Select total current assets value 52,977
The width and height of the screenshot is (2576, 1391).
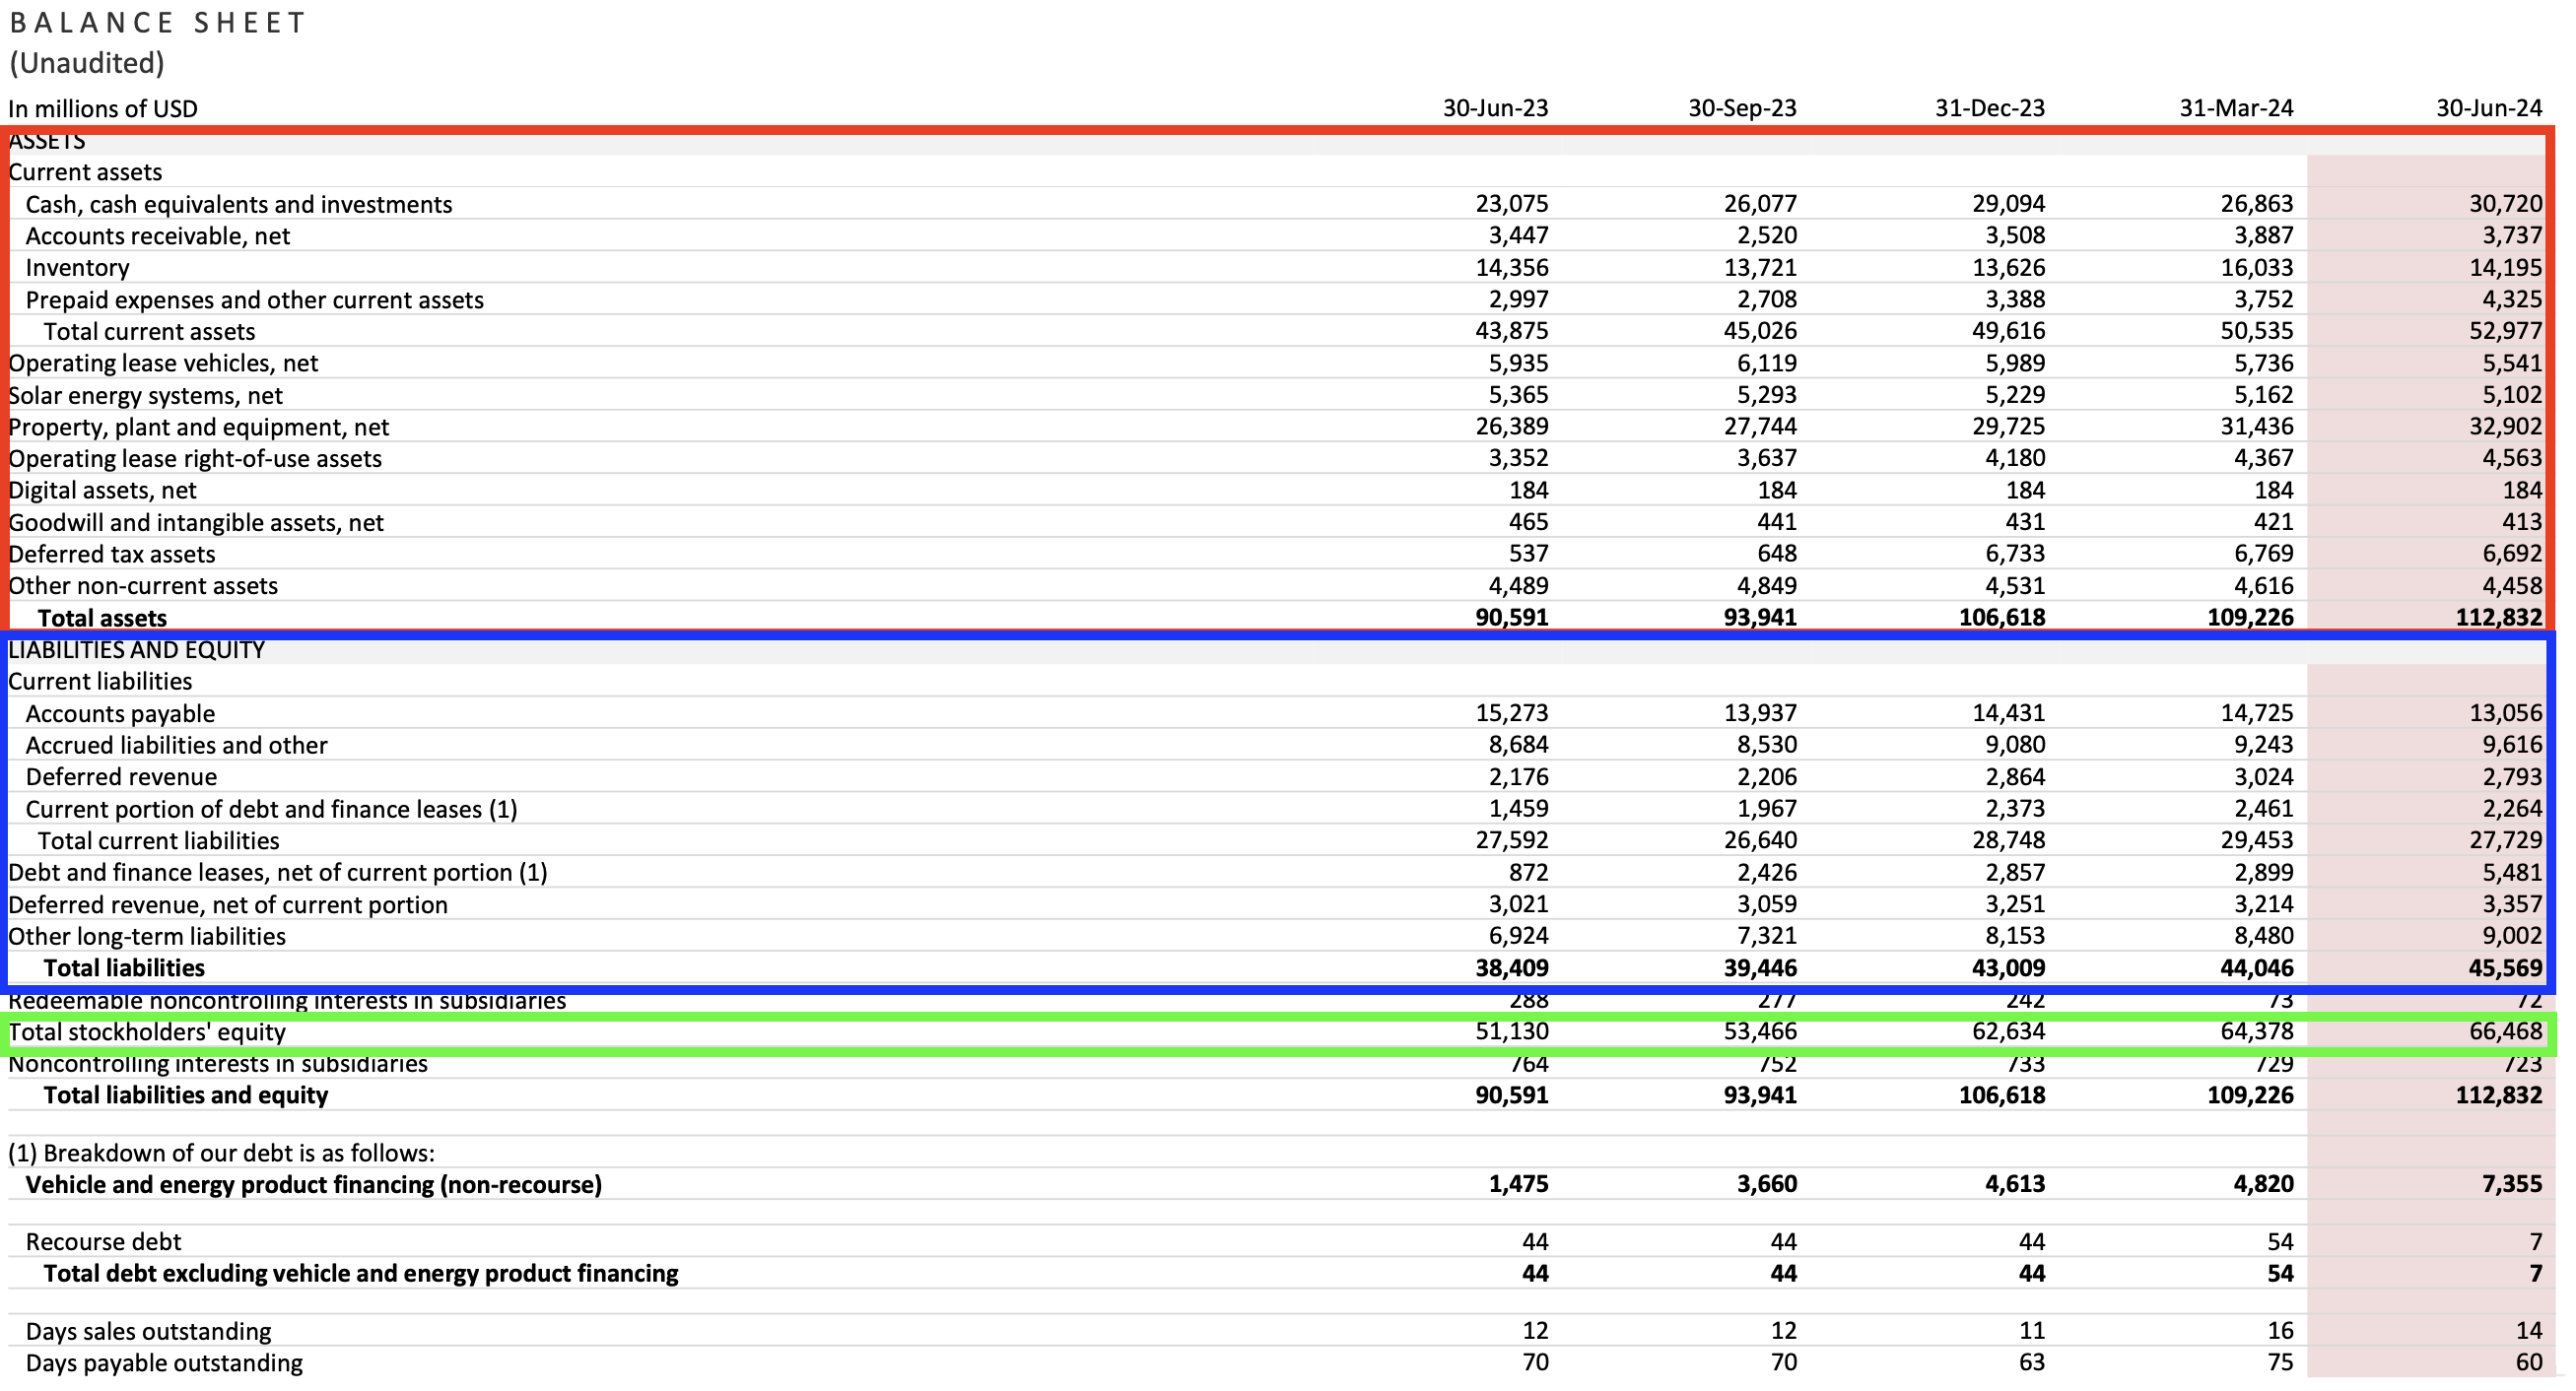pos(2505,331)
